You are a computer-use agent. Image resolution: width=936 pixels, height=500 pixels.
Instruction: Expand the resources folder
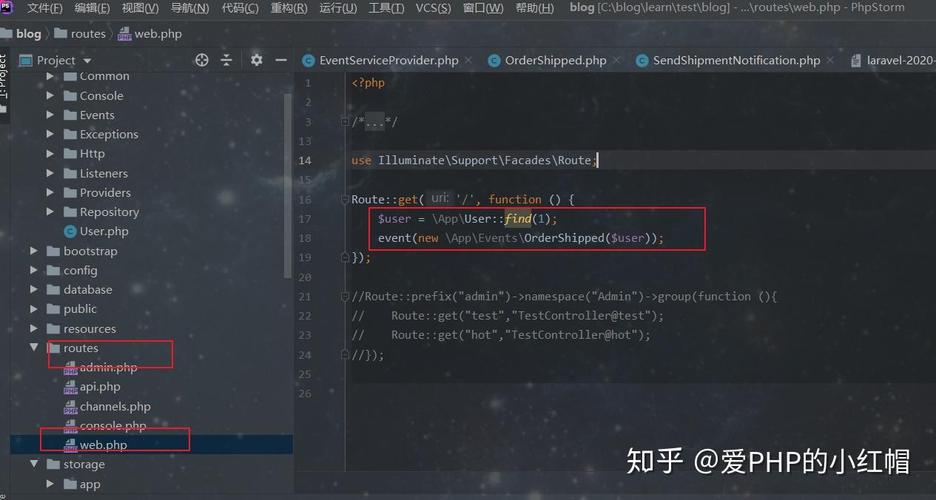coord(34,329)
